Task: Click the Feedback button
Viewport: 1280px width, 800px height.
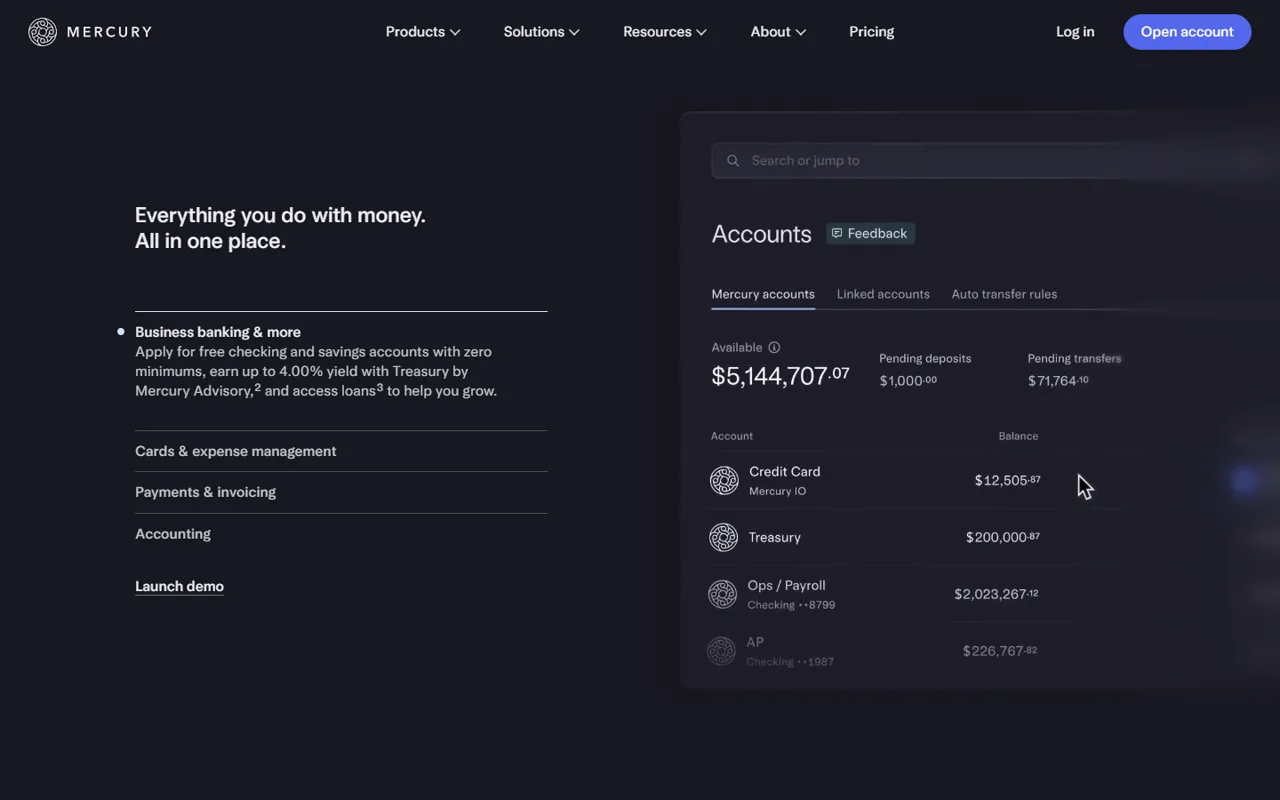Action: click(870, 234)
